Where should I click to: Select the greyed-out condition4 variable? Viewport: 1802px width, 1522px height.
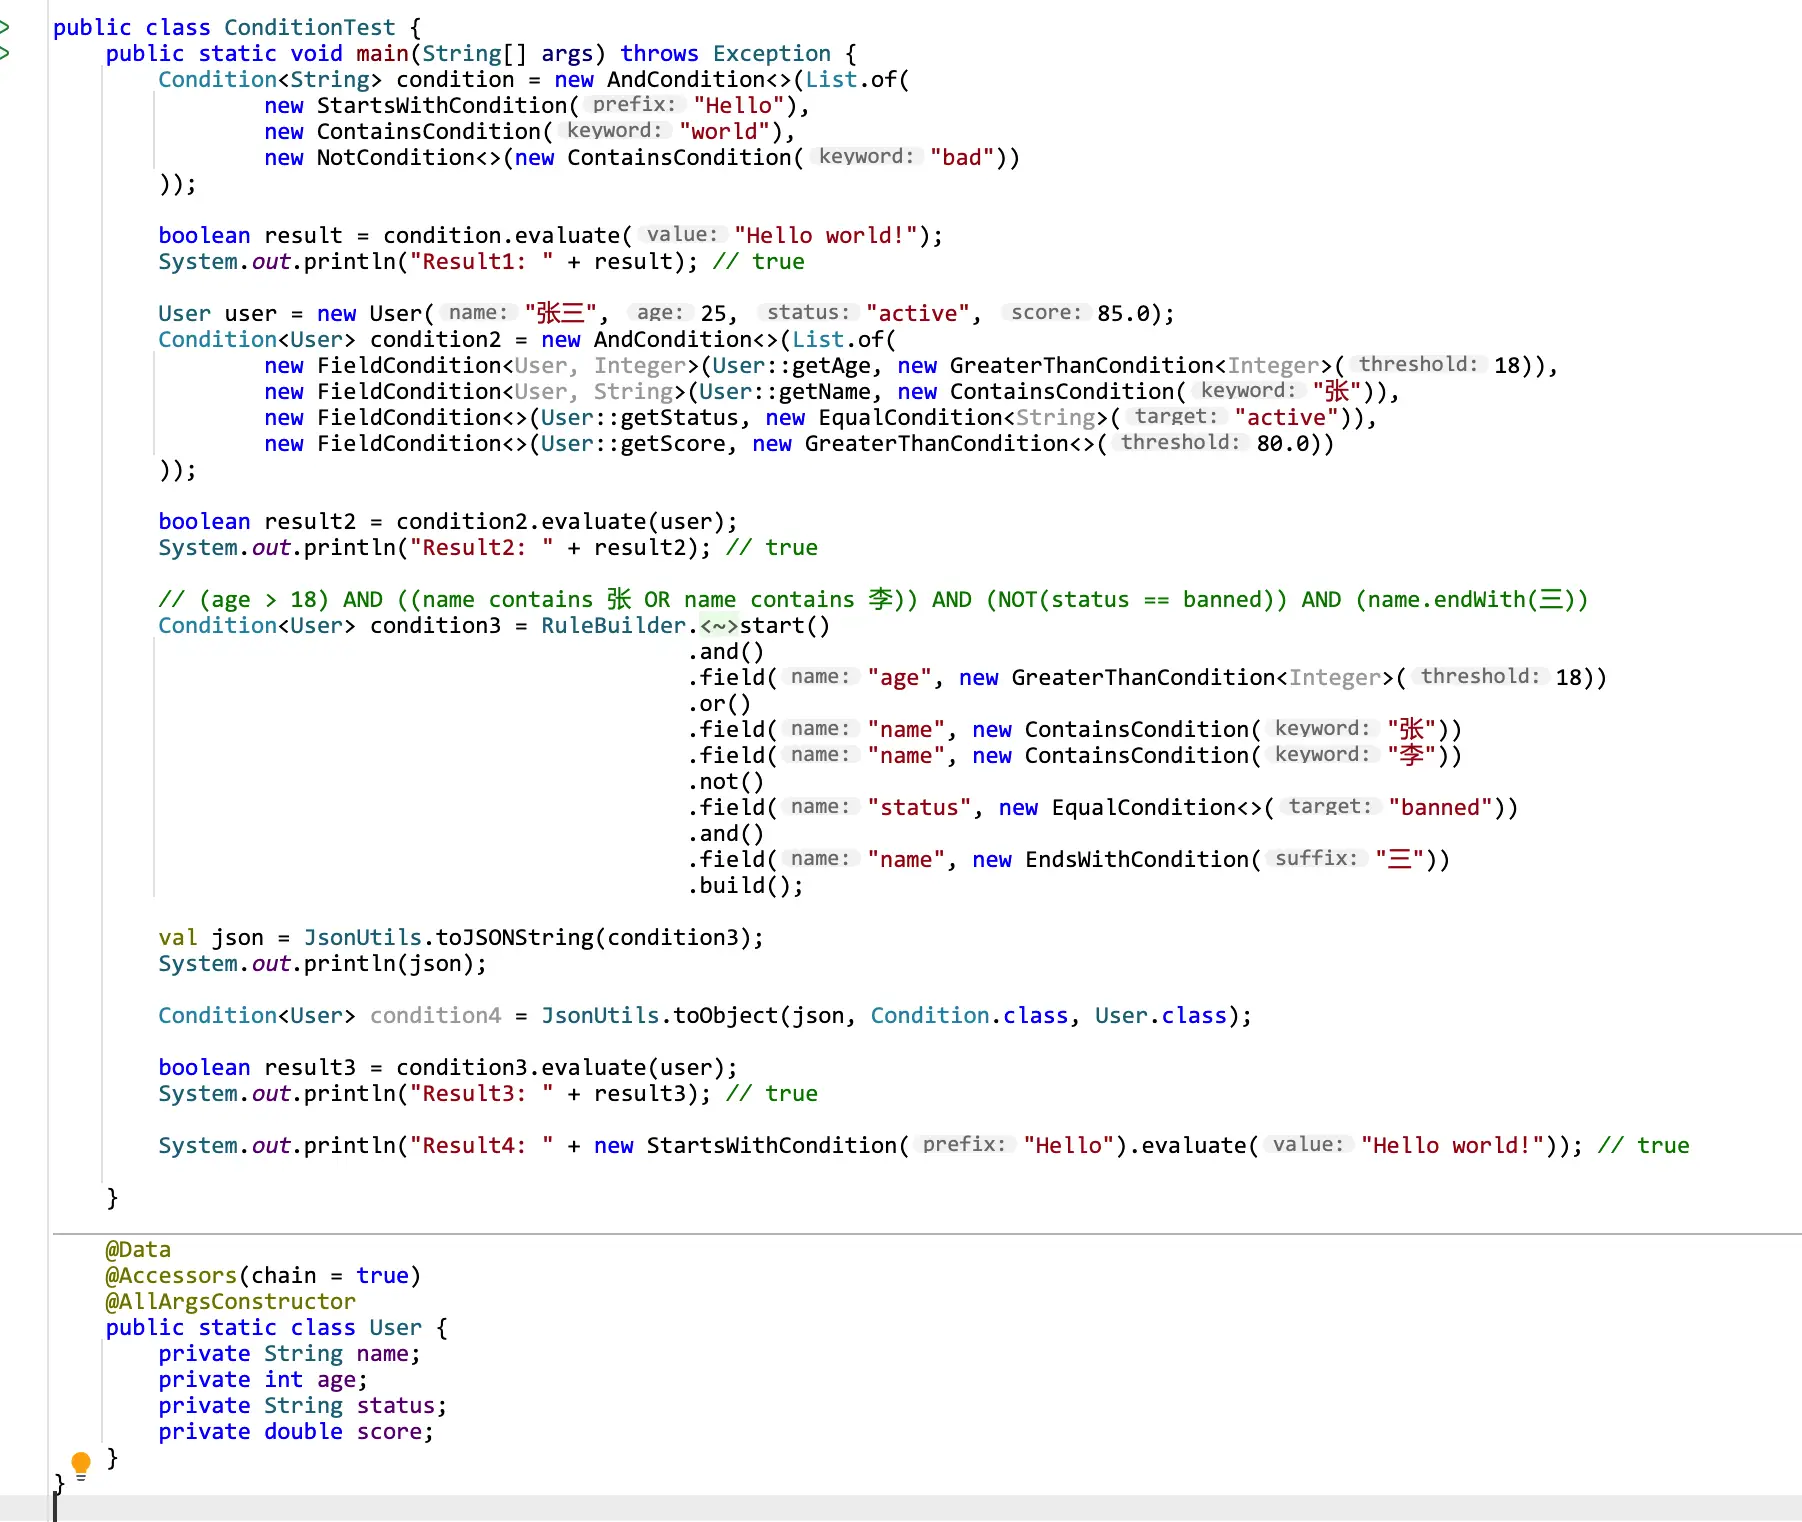pyautogui.click(x=435, y=1016)
